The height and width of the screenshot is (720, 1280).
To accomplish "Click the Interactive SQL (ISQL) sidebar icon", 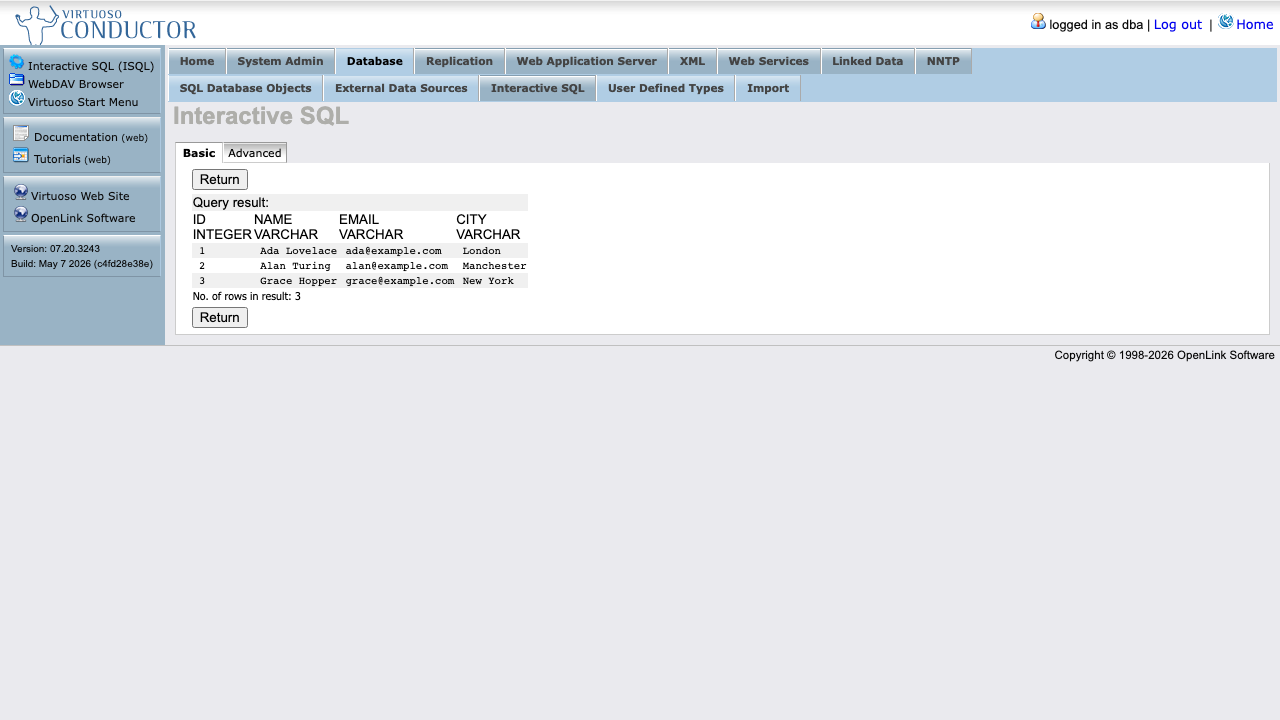I will [x=17, y=63].
